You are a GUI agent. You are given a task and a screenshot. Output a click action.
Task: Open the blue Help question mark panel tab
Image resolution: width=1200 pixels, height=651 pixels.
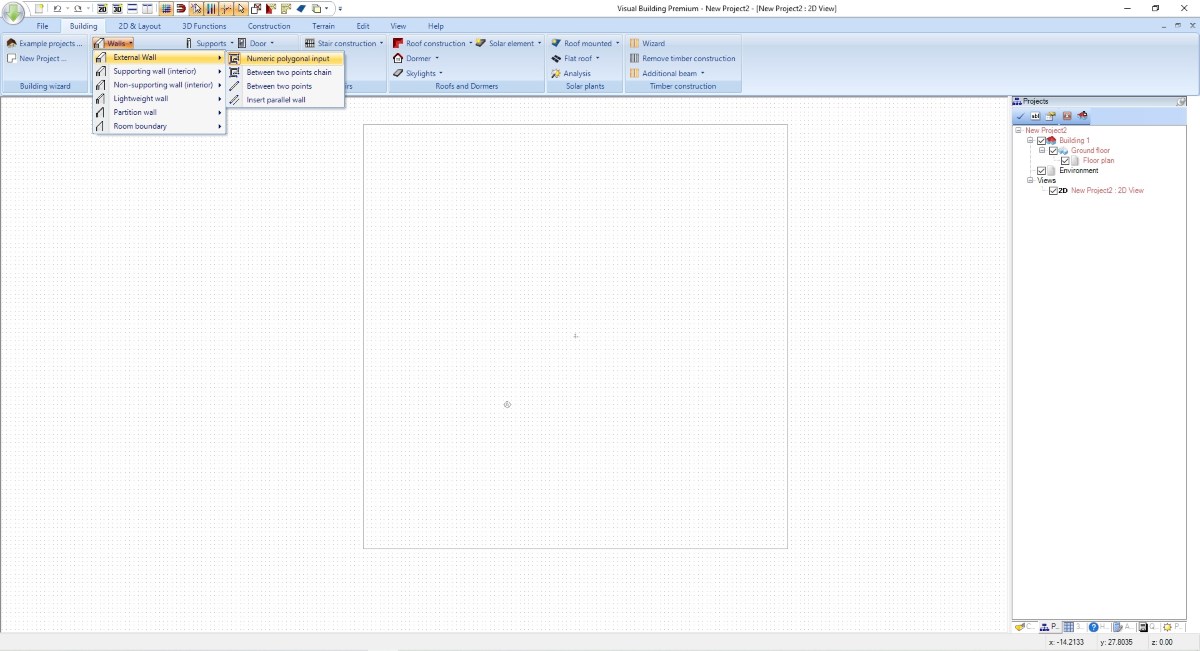pos(1094,627)
